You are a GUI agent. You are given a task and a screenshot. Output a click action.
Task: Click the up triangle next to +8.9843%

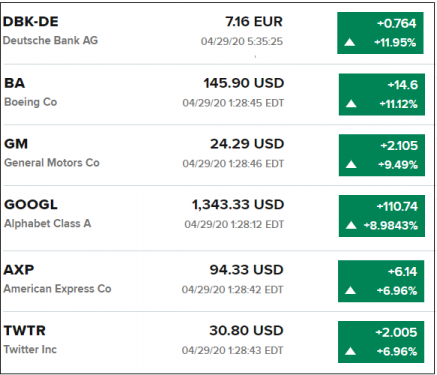coord(351,226)
